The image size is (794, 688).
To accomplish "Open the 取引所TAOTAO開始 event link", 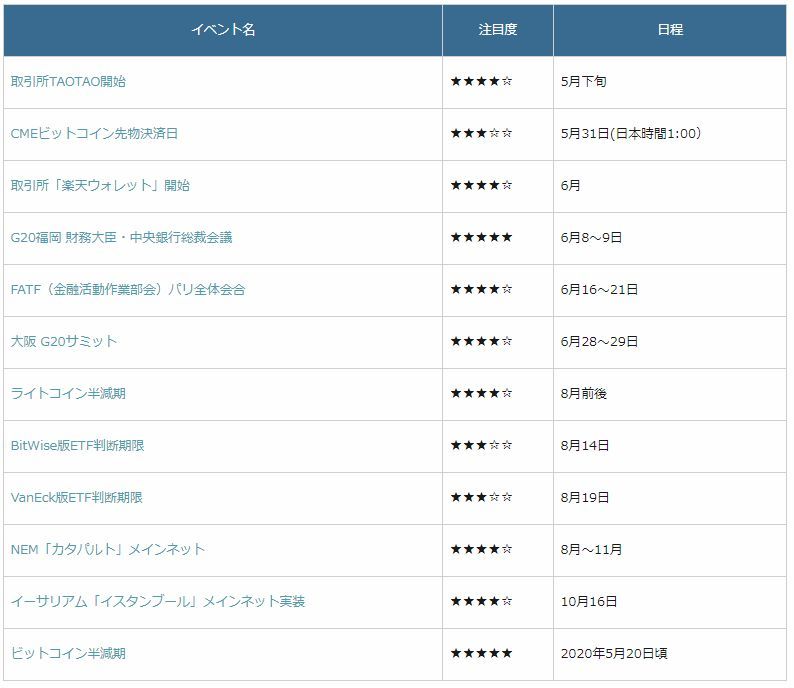I will pyautogui.click(x=68, y=82).
